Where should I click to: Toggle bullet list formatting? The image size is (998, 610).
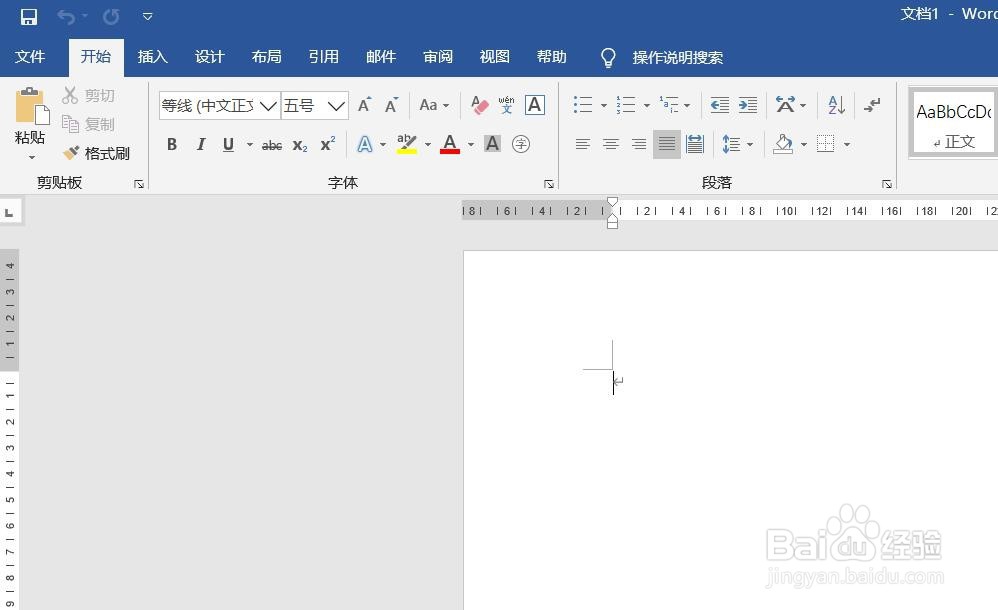pyautogui.click(x=580, y=104)
